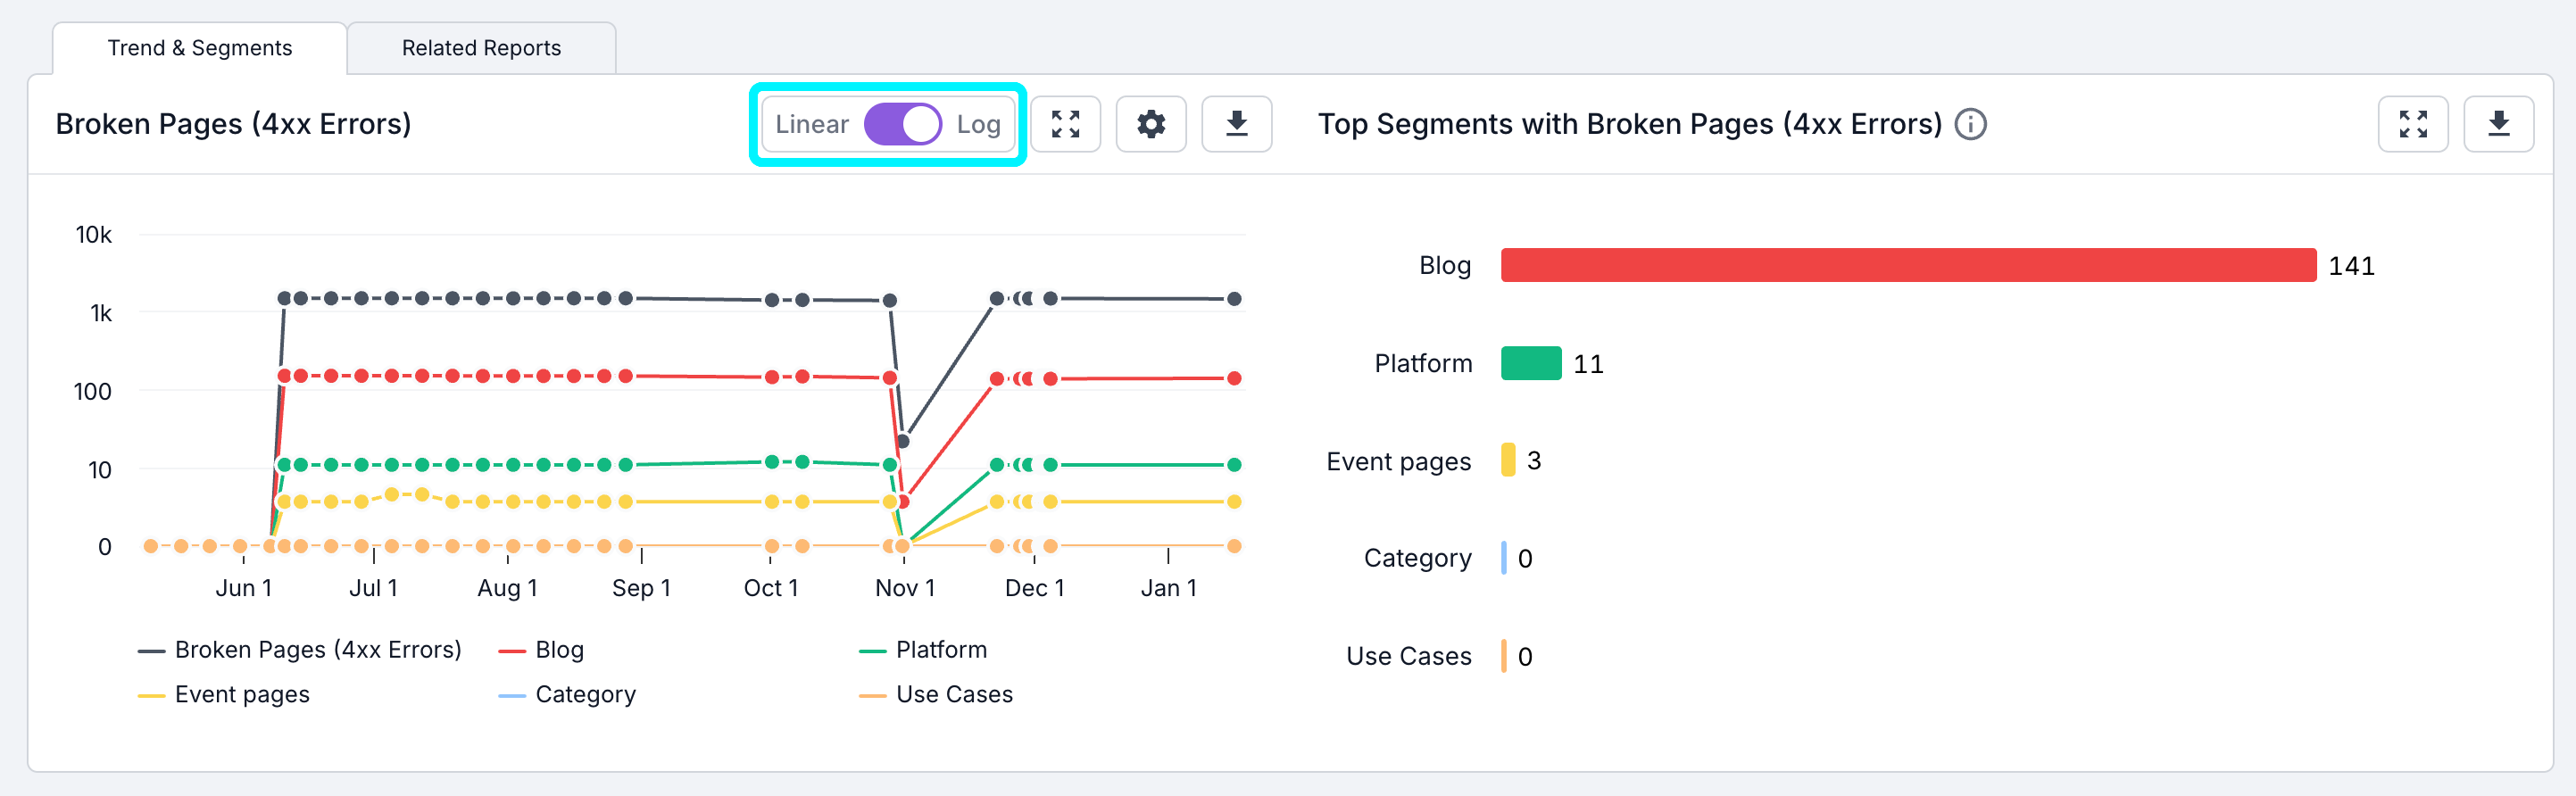The image size is (2576, 796).
Task: Toggle Broken Pages (4xx Errors) legend entry
Action: click(x=317, y=650)
